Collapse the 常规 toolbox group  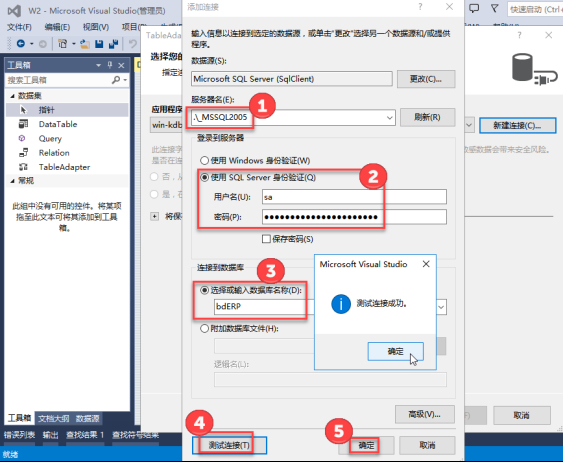pos(13,181)
